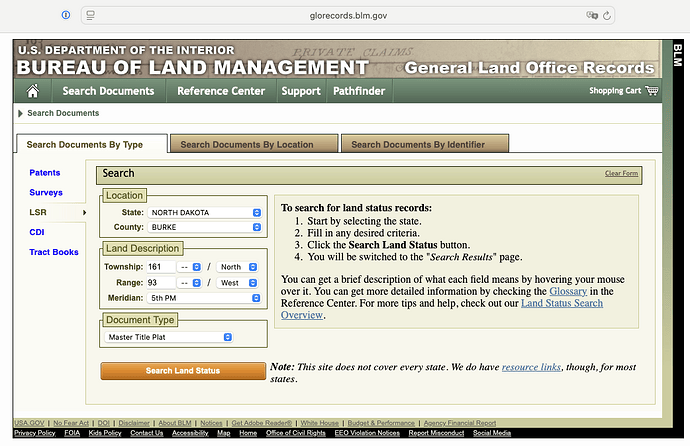
Task: Click the translate icon in address bar
Action: (x=592, y=16)
